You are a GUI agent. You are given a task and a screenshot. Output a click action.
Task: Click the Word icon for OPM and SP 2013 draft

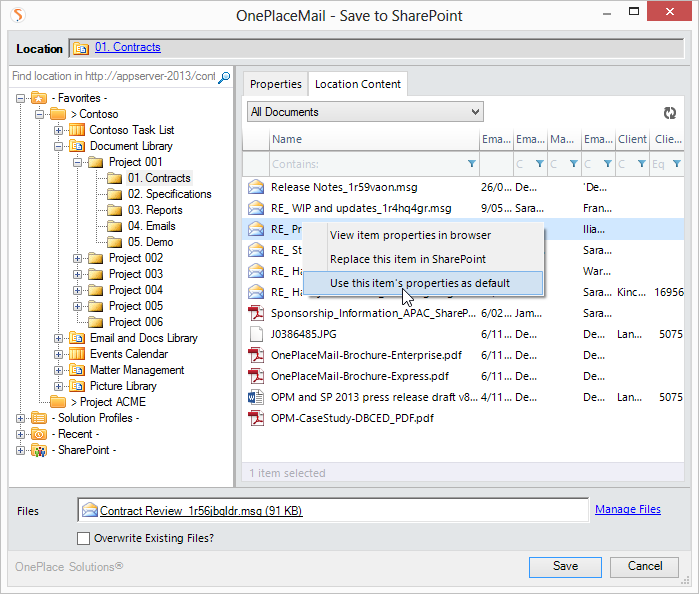(x=256, y=397)
